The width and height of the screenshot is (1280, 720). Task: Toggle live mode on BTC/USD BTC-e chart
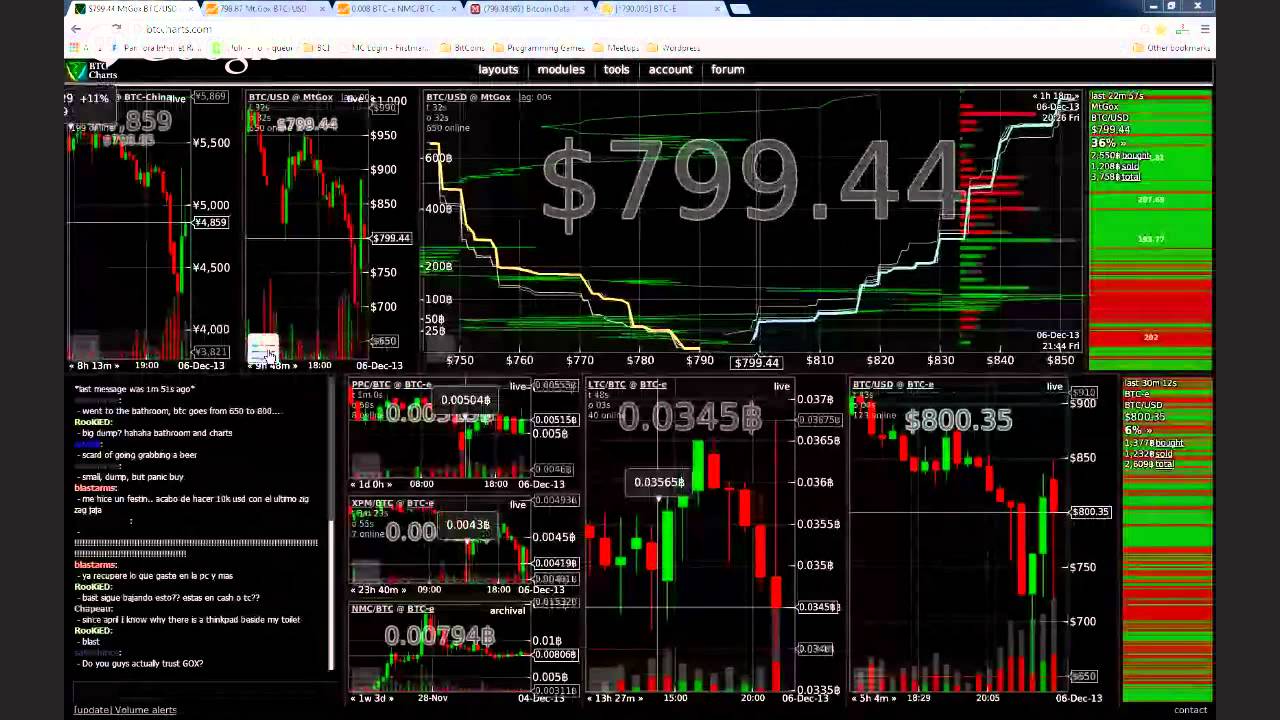click(x=1055, y=386)
